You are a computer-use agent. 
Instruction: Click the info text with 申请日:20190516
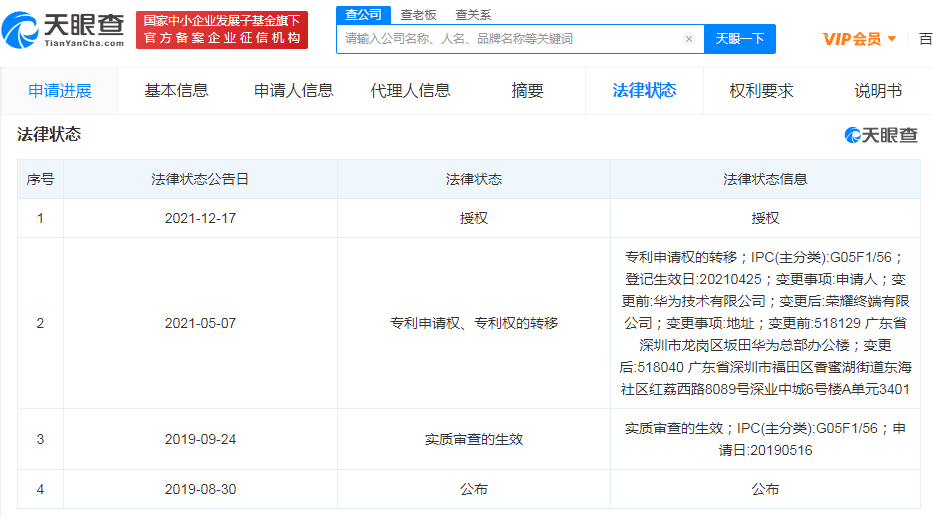[765, 439]
